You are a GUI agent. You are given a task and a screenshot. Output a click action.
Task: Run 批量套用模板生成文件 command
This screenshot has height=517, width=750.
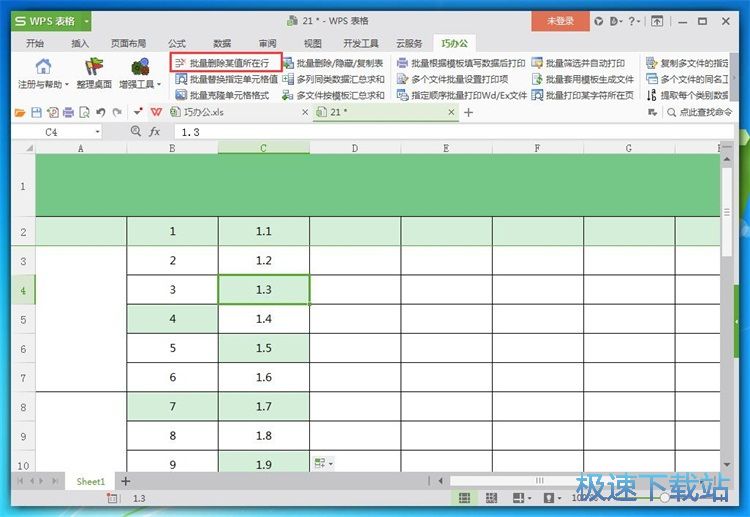click(x=583, y=79)
